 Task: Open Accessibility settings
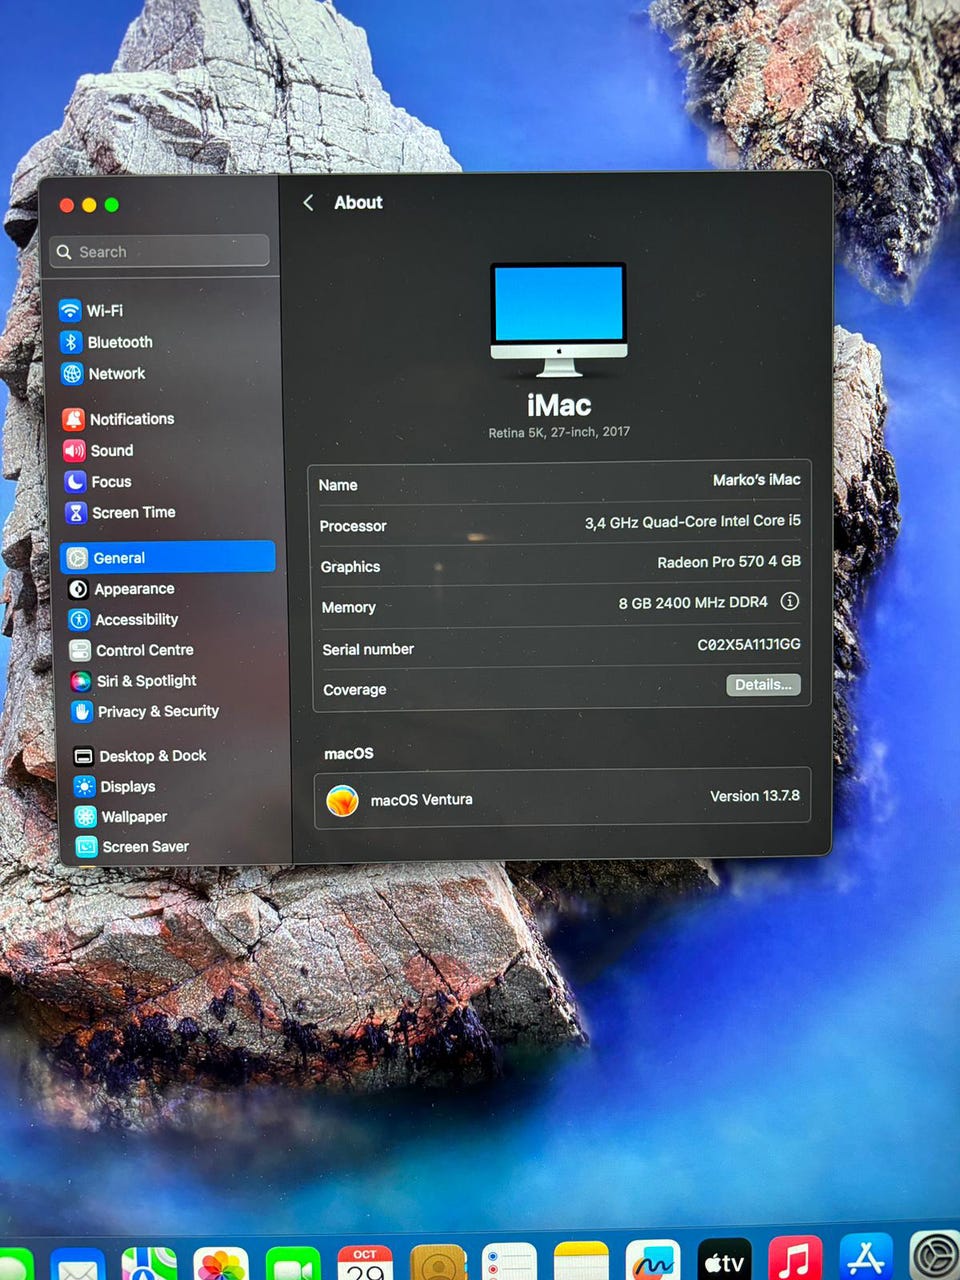click(x=124, y=620)
